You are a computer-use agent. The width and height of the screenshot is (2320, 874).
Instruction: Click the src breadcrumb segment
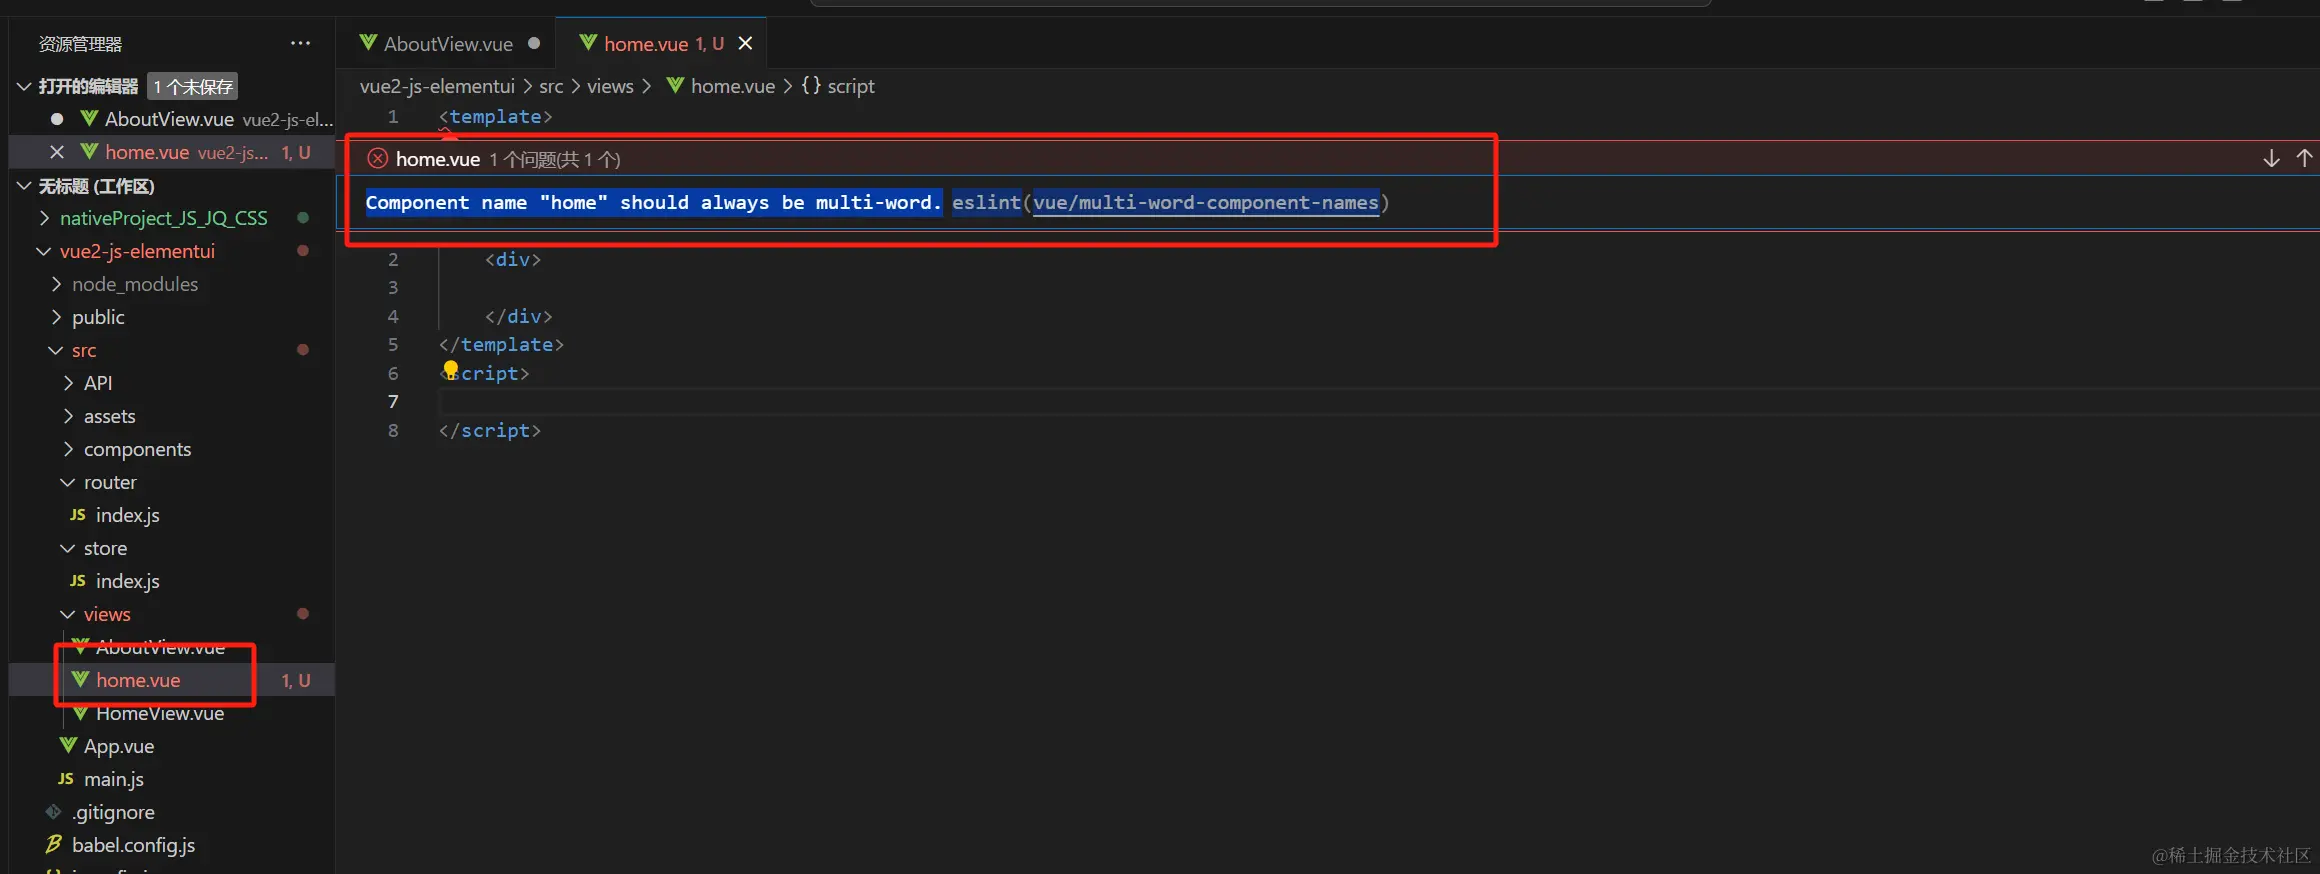click(551, 86)
